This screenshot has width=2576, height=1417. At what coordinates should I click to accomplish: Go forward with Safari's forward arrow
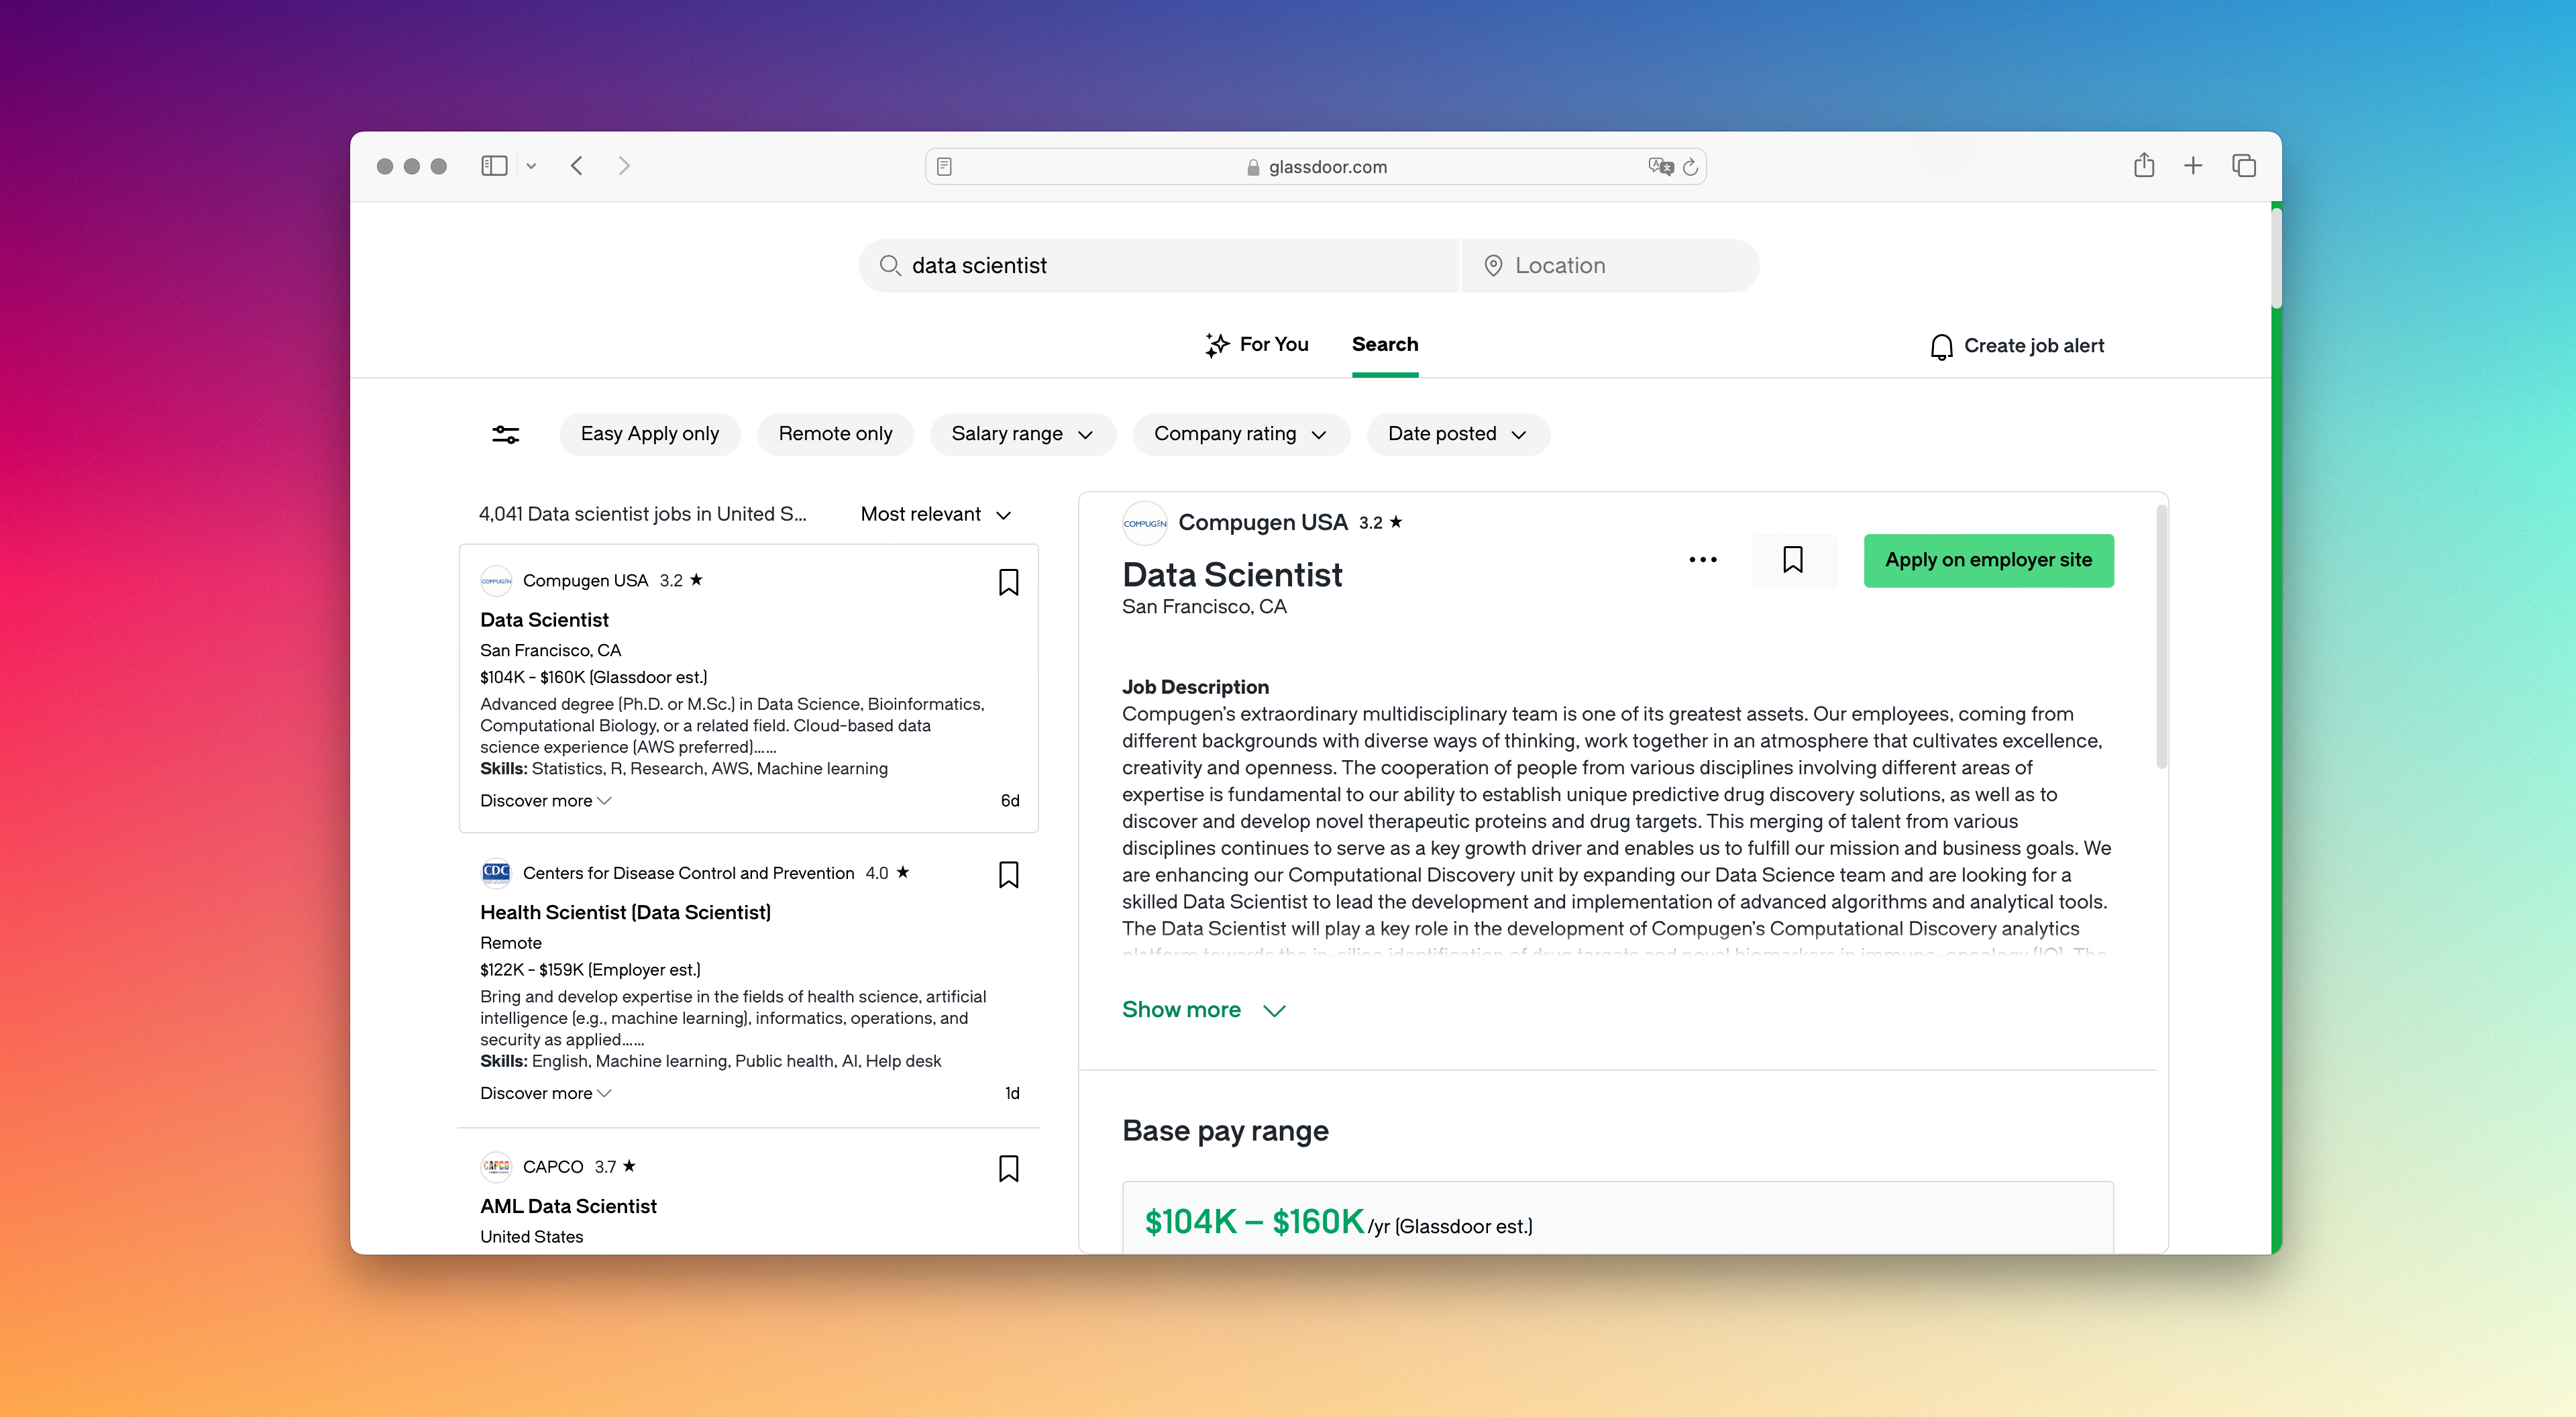[x=624, y=166]
